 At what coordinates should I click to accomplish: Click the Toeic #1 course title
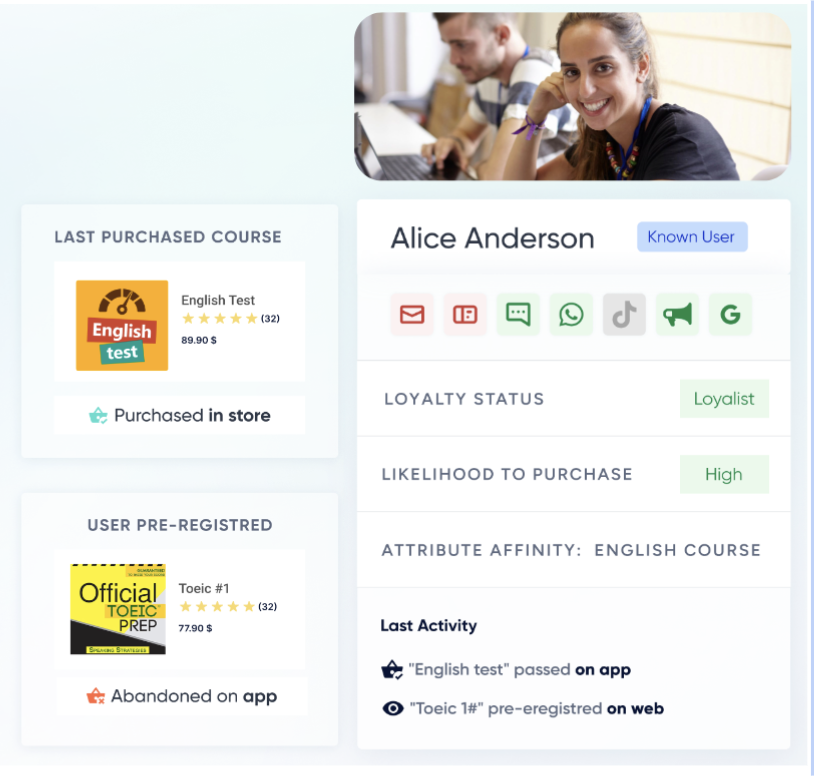tap(204, 588)
